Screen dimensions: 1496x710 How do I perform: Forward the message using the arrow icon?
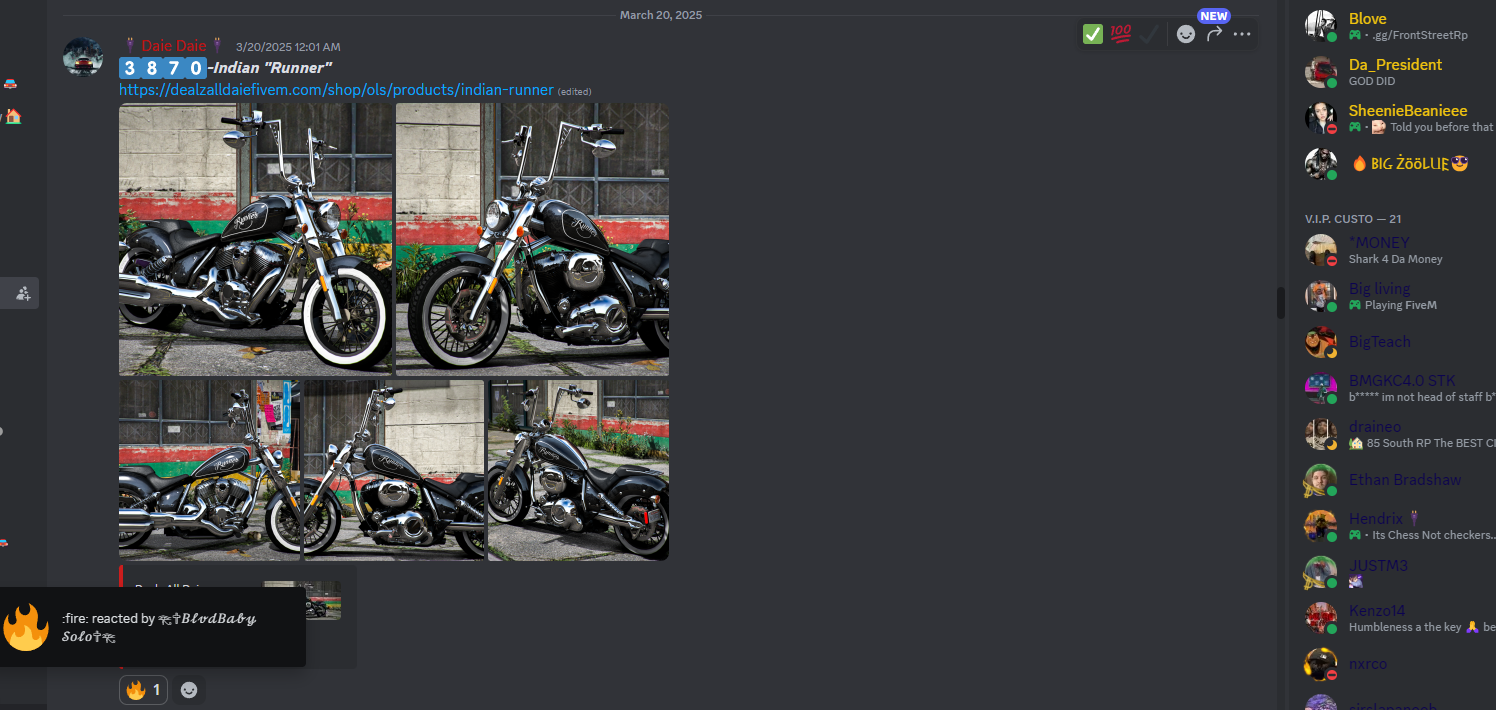[1214, 34]
